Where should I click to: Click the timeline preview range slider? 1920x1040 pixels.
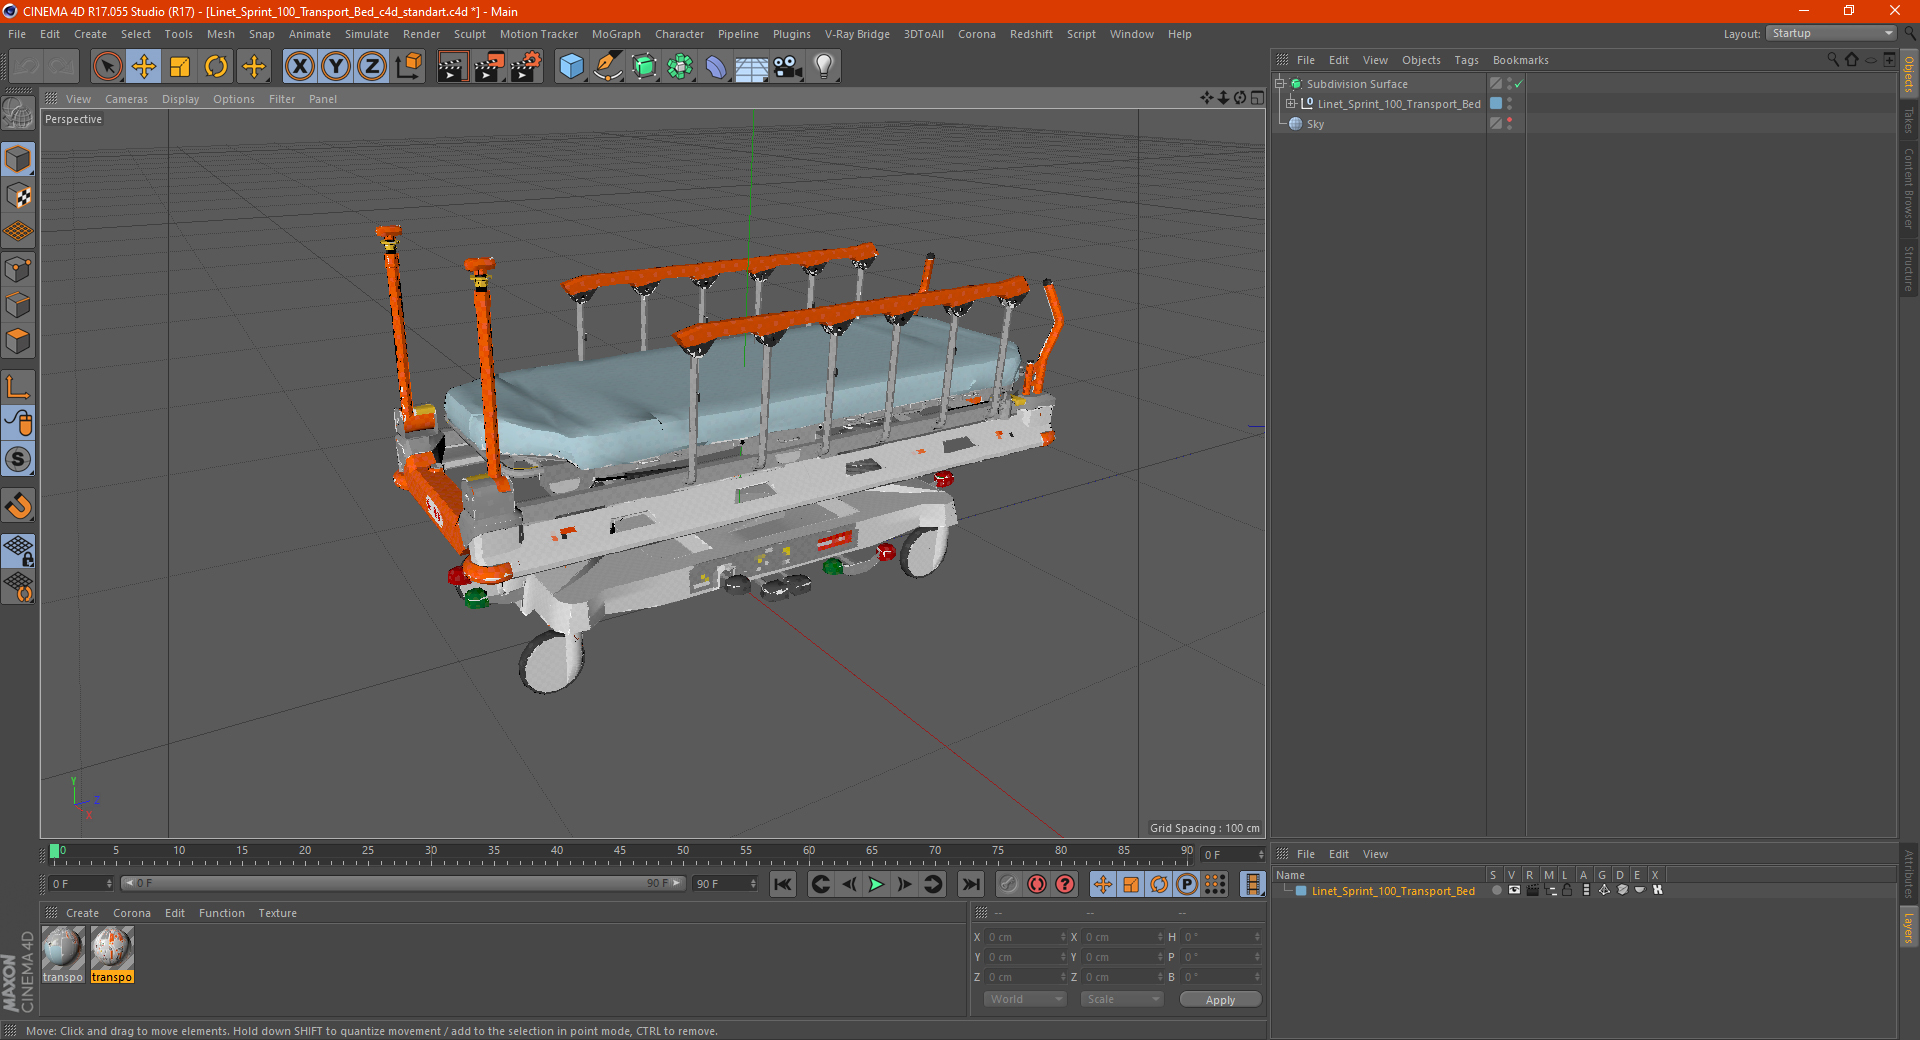click(402, 883)
